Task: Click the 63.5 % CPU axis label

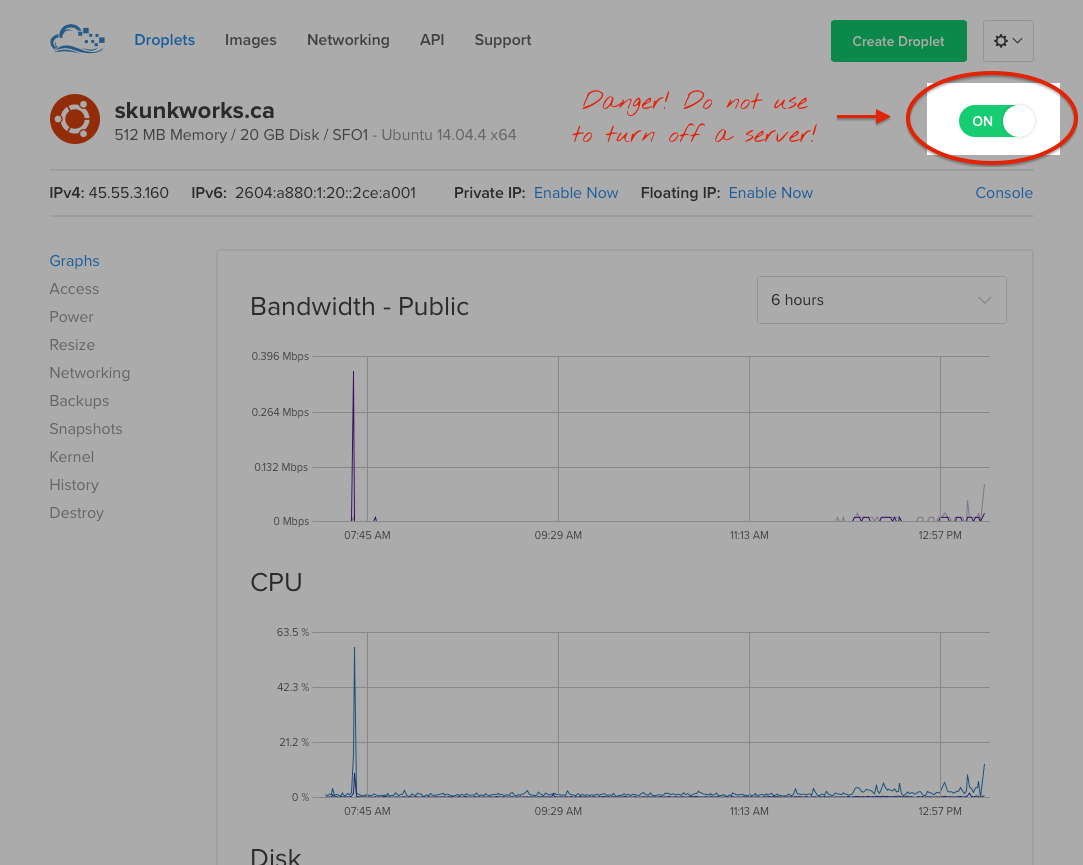Action: 293,632
